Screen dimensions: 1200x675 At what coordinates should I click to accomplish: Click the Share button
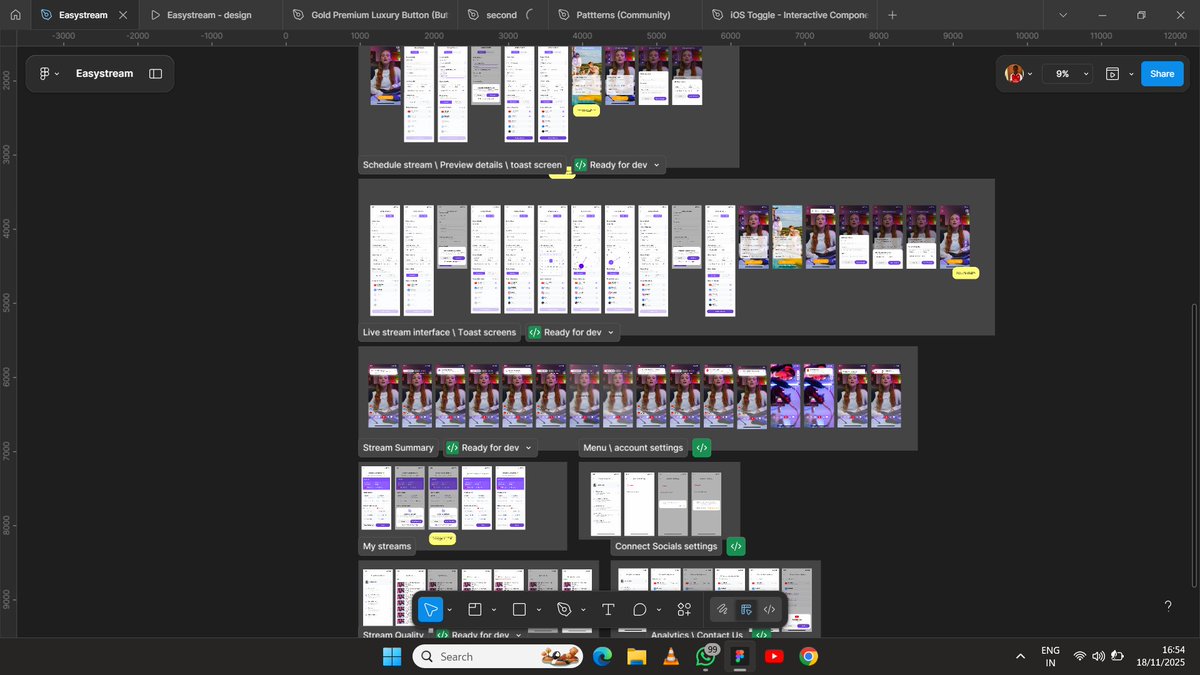point(1162,73)
